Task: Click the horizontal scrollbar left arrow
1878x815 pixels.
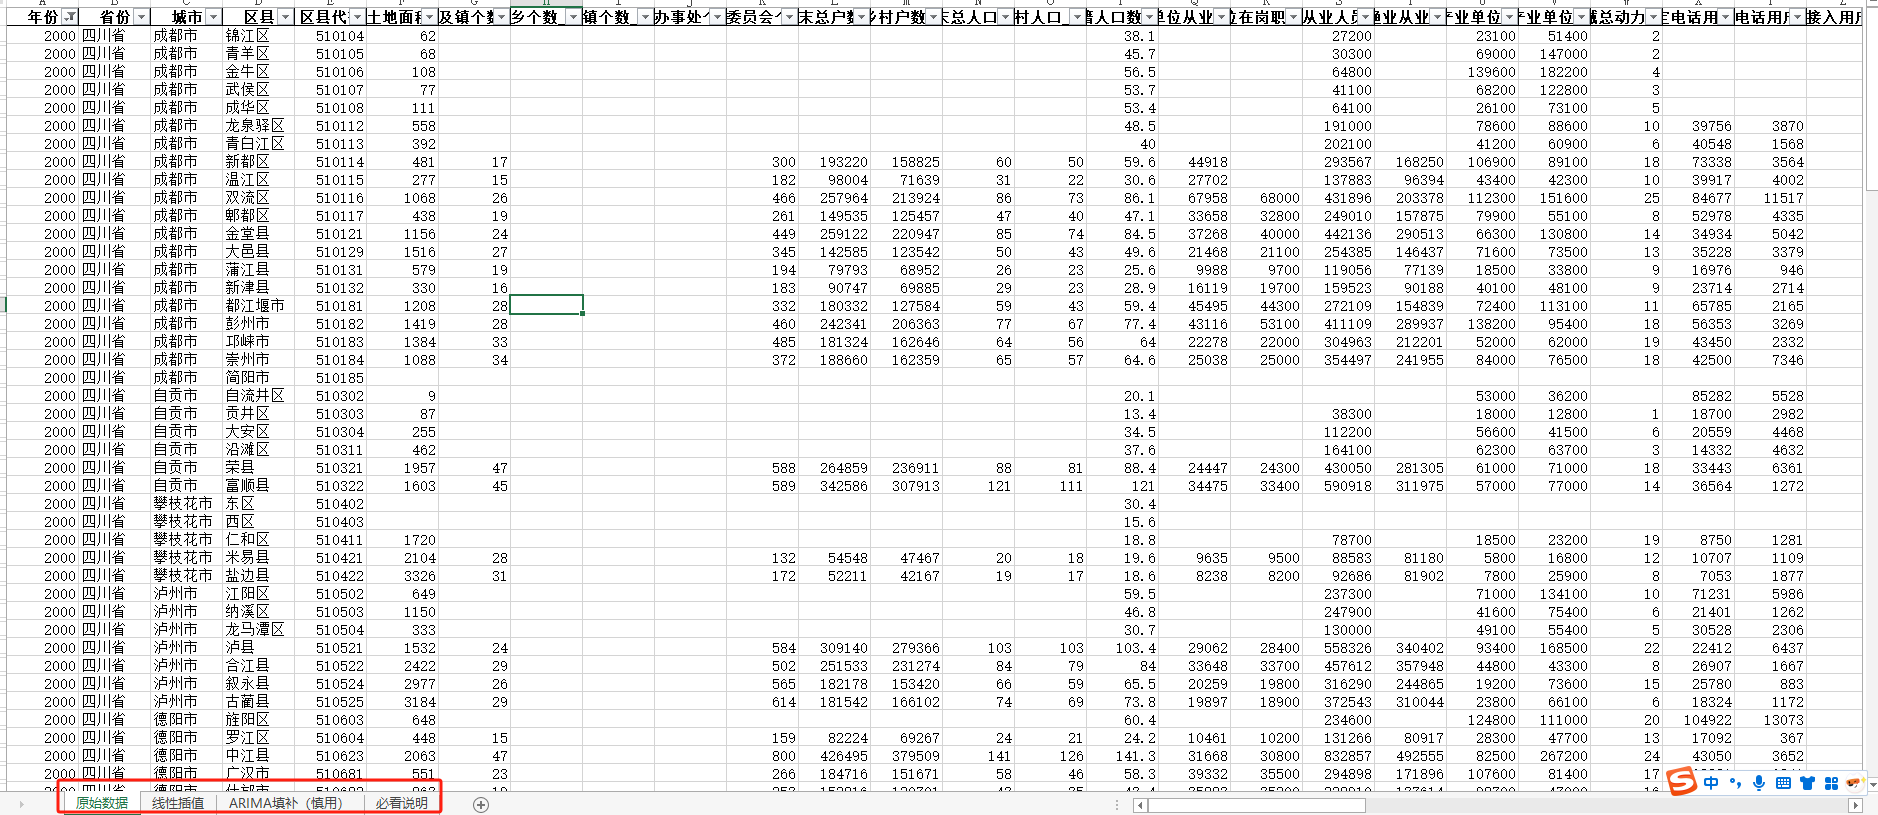Action: point(1140,805)
